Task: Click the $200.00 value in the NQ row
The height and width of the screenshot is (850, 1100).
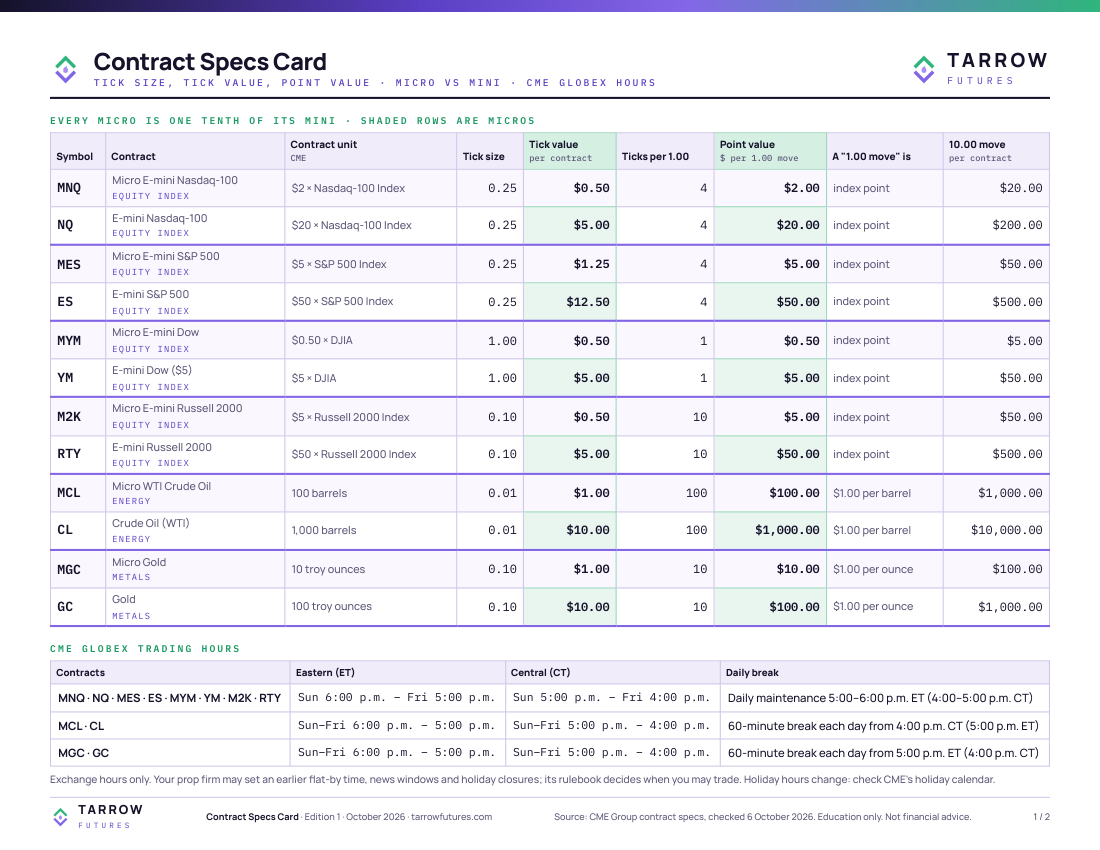Action: point(1017,225)
